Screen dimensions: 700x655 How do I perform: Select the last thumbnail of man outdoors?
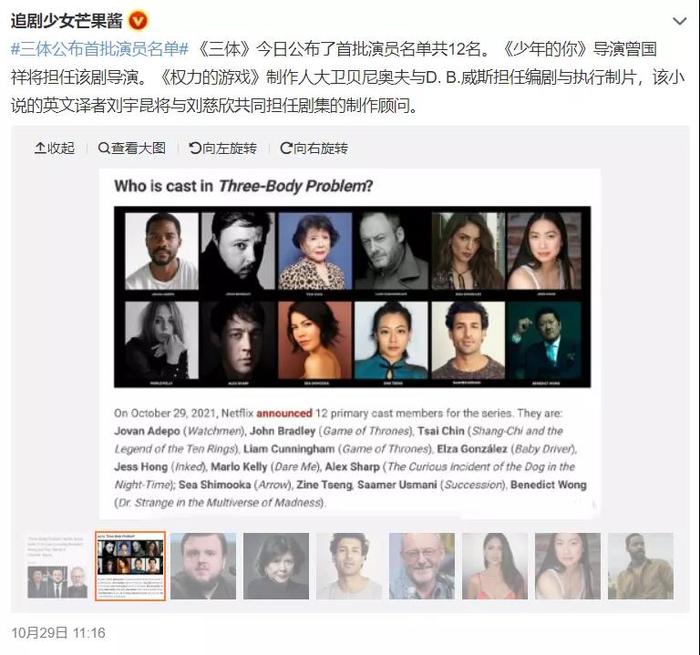click(641, 566)
